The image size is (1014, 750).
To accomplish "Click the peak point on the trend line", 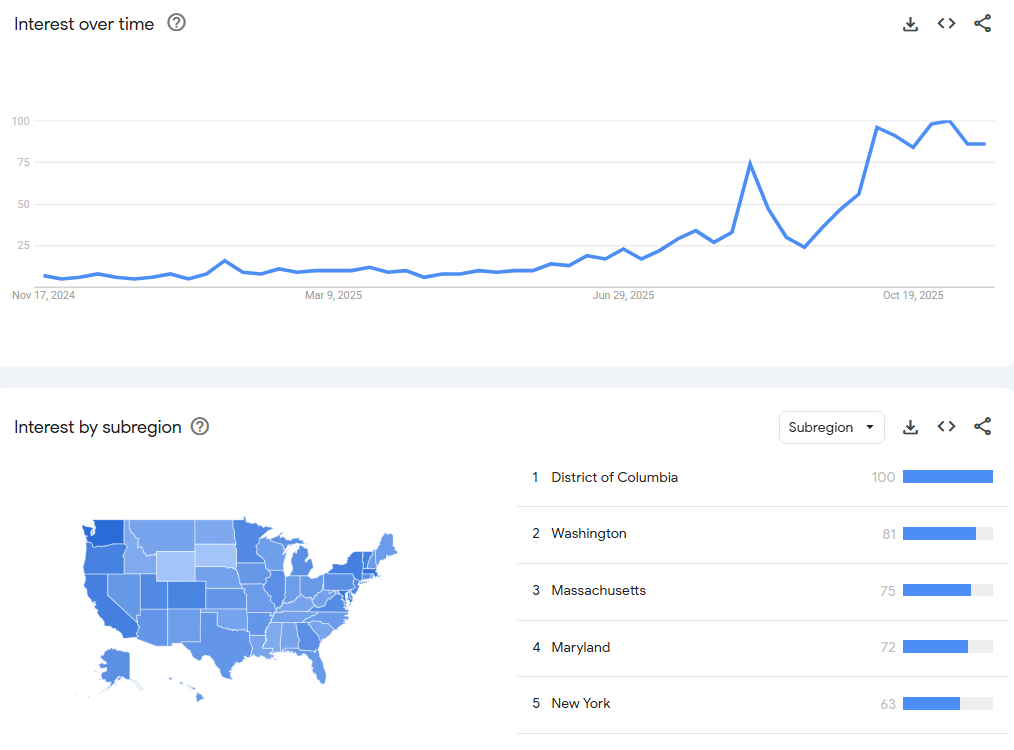I will coord(948,122).
